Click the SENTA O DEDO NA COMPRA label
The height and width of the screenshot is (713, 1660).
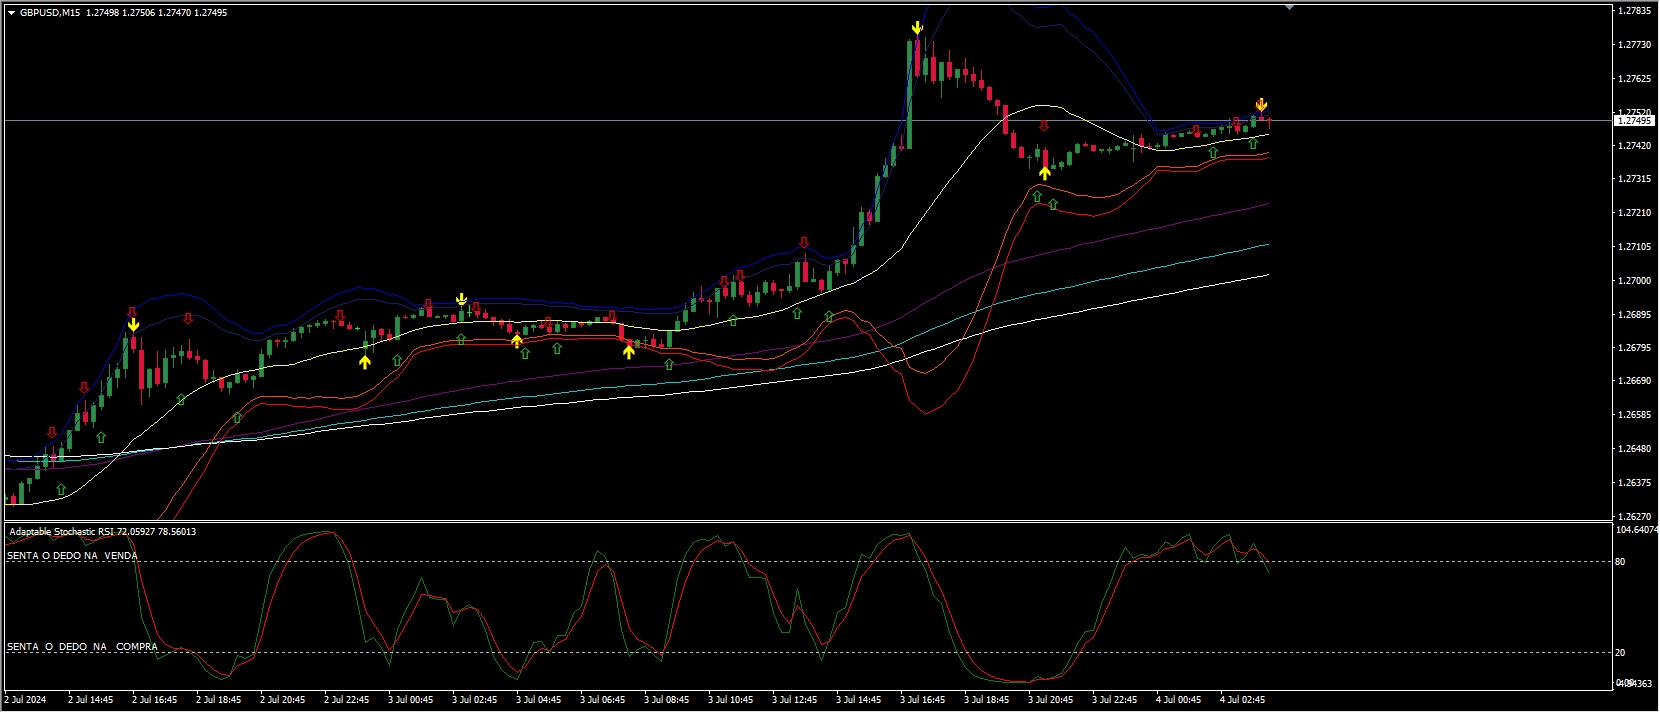click(x=82, y=647)
